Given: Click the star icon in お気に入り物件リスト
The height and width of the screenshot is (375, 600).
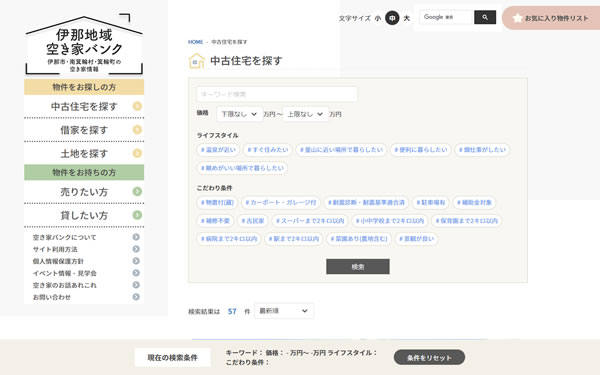Looking at the screenshot, I should tap(517, 18).
